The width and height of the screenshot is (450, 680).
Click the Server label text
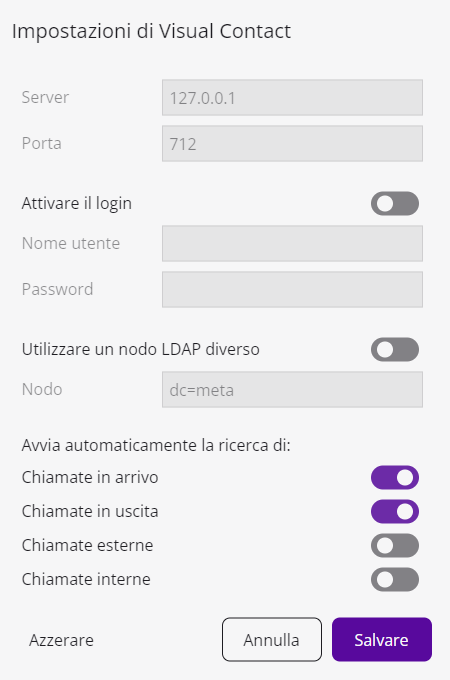45,97
